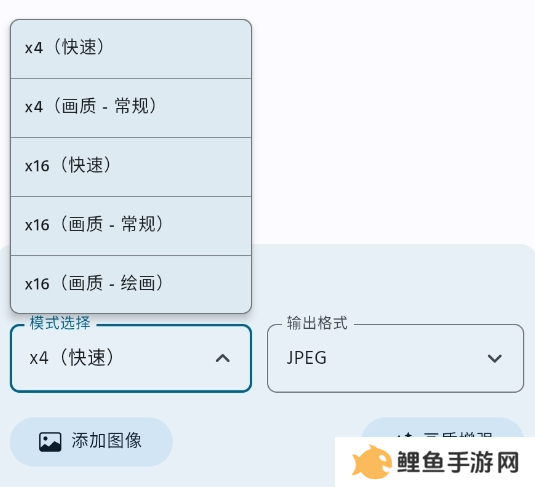Click the 模式选择 combo box showing x4（快速）
The height and width of the screenshot is (487, 535).
(x=131, y=358)
